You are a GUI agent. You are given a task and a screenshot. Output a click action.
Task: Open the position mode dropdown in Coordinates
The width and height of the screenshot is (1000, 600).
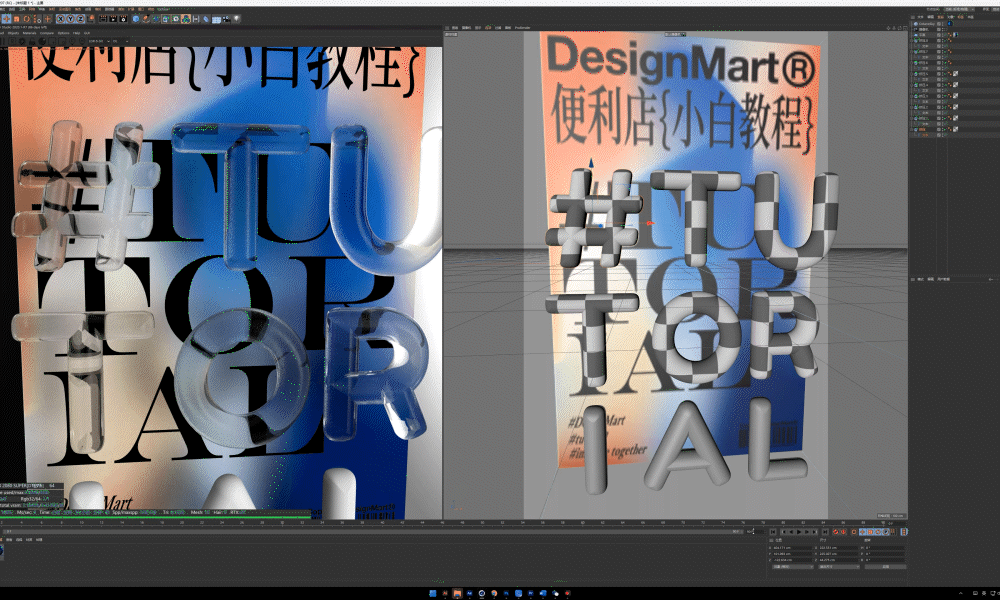793,567
